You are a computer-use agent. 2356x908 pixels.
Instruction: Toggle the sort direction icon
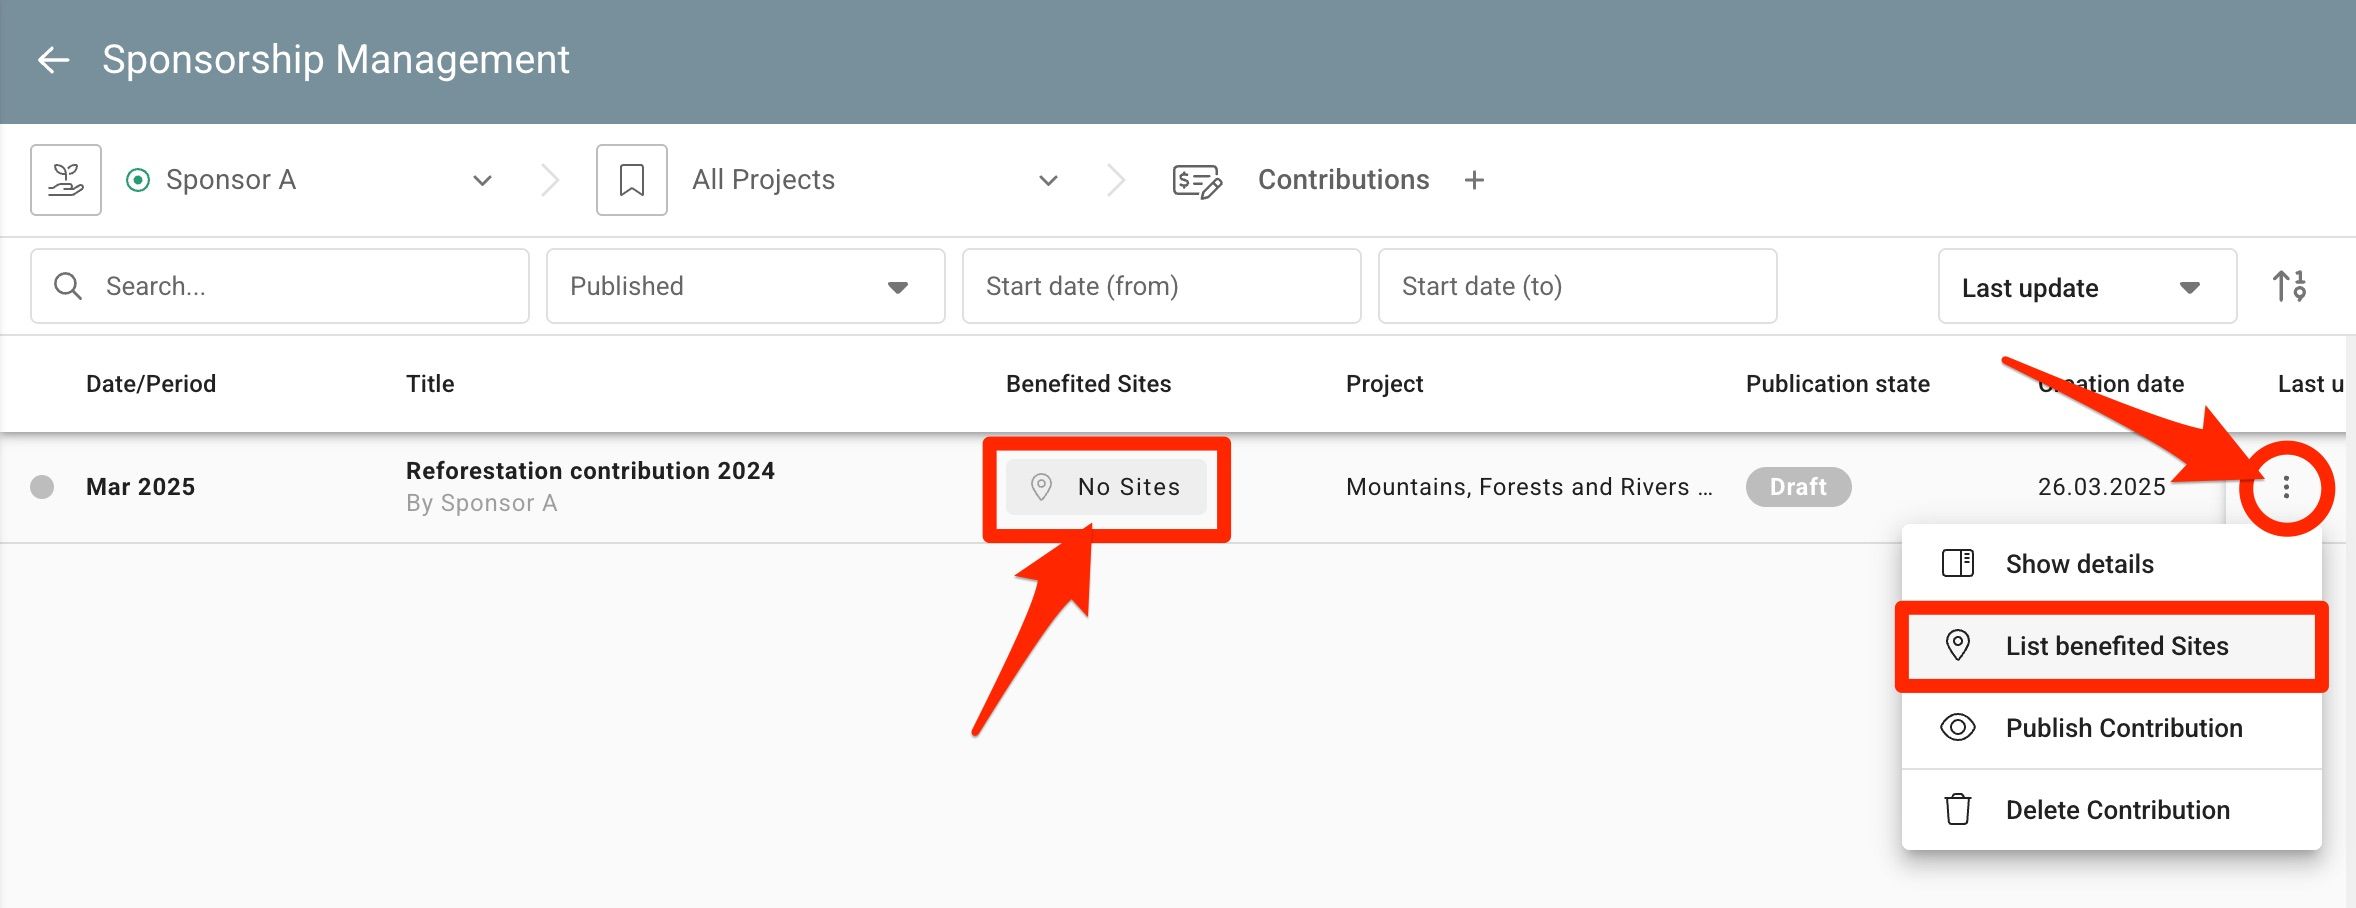(2289, 287)
